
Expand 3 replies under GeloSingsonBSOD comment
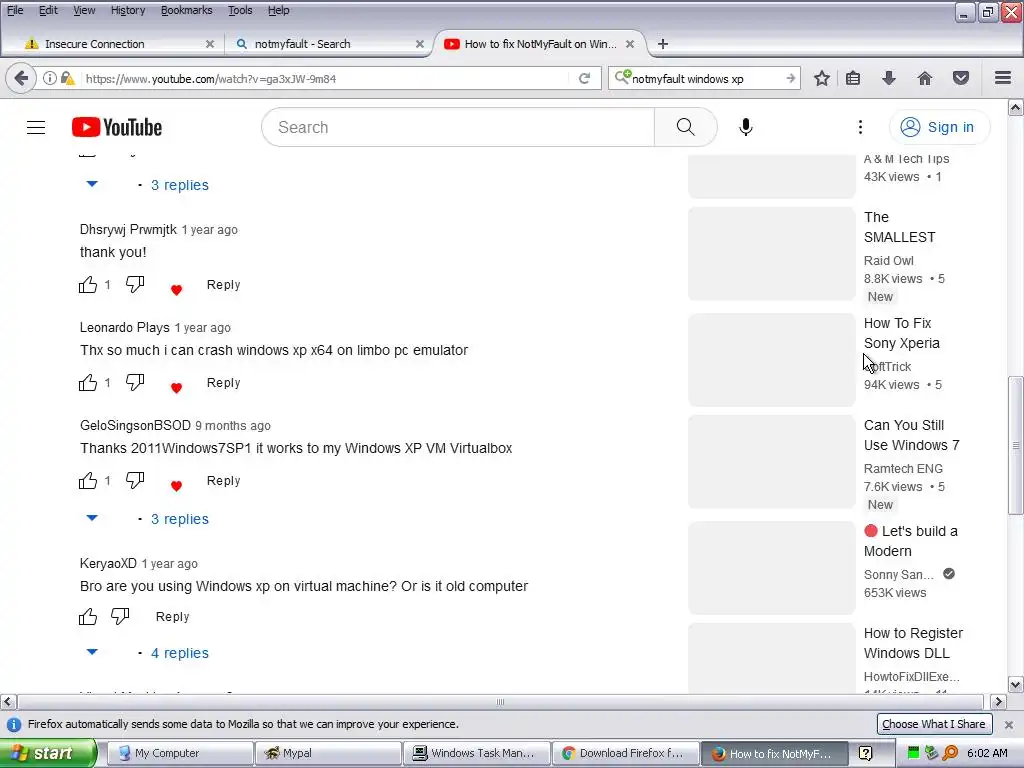click(180, 519)
